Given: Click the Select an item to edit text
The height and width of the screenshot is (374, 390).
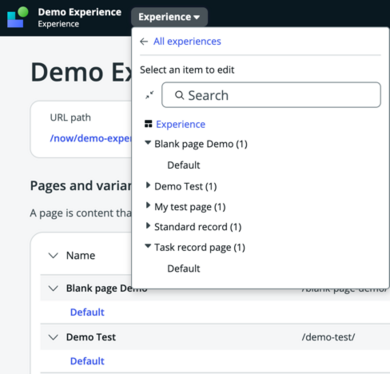Looking at the screenshot, I should [x=187, y=70].
